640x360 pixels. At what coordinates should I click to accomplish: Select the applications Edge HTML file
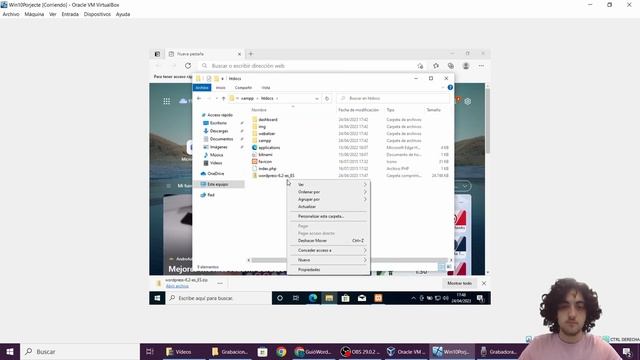click(x=269, y=147)
